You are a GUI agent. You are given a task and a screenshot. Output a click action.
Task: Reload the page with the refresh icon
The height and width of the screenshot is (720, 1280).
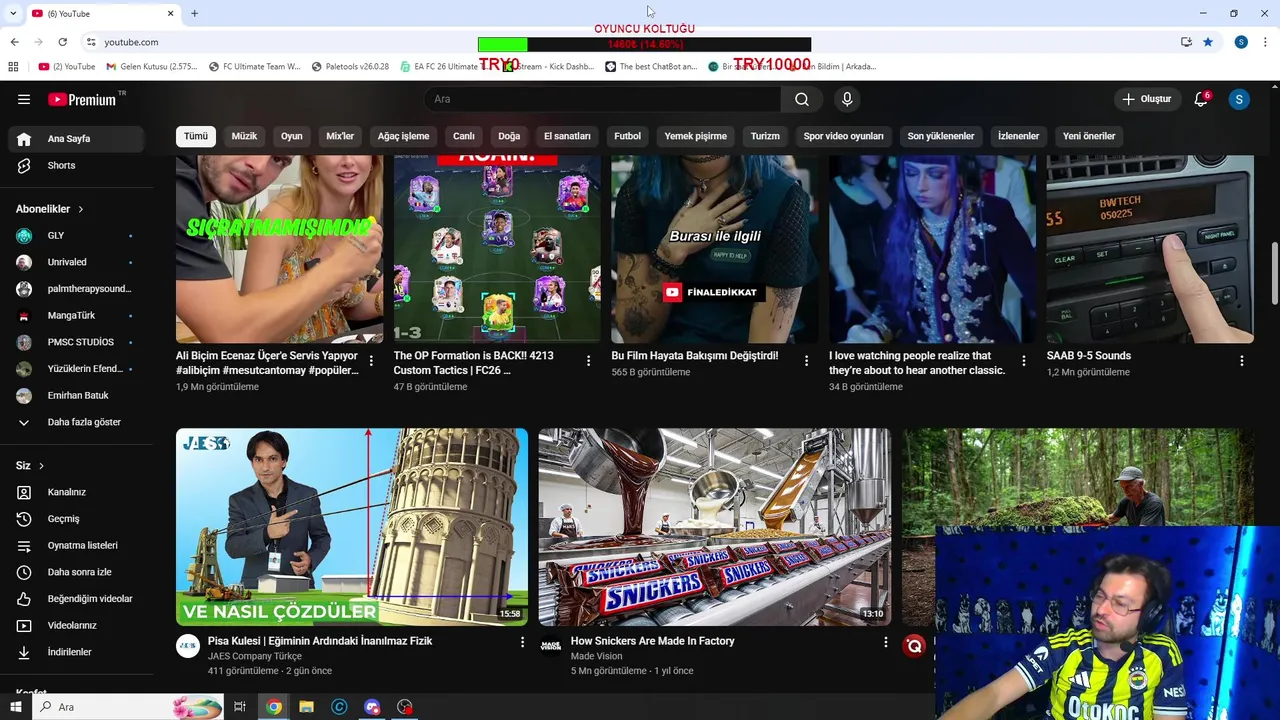point(62,42)
